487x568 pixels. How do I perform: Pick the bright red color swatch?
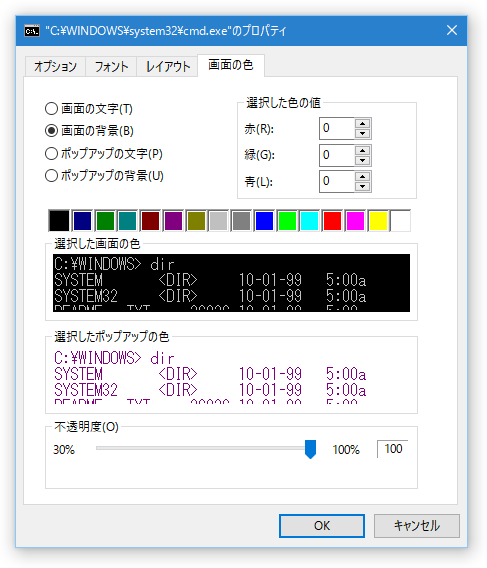tap(332, 221)
